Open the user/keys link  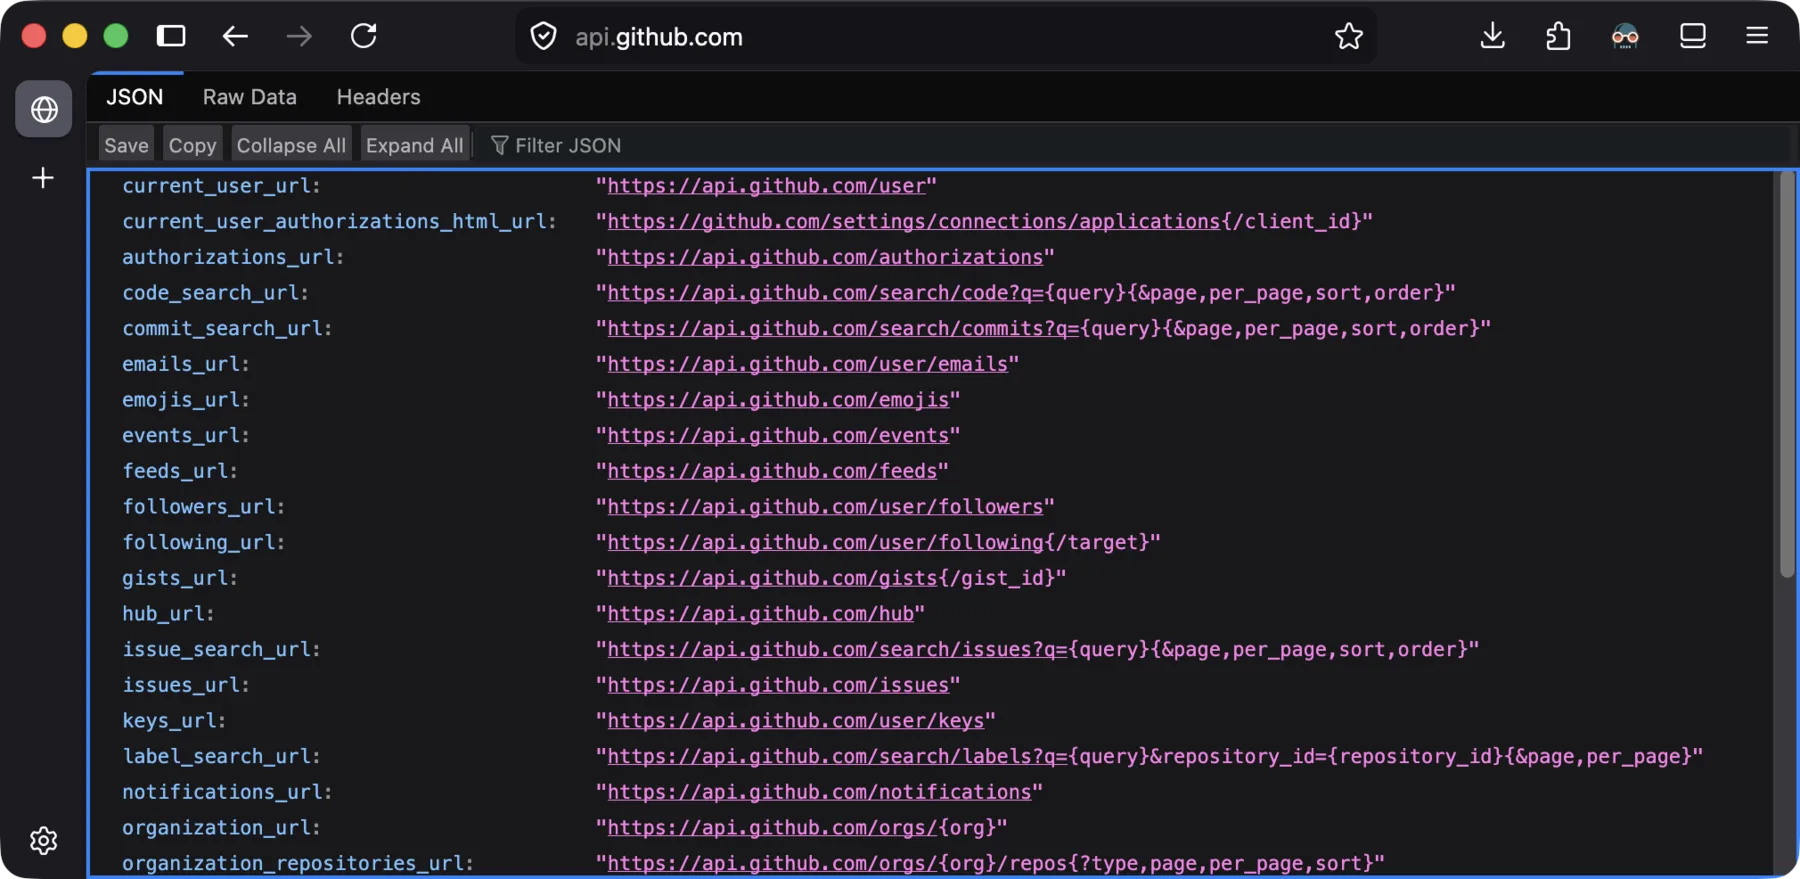795,721
